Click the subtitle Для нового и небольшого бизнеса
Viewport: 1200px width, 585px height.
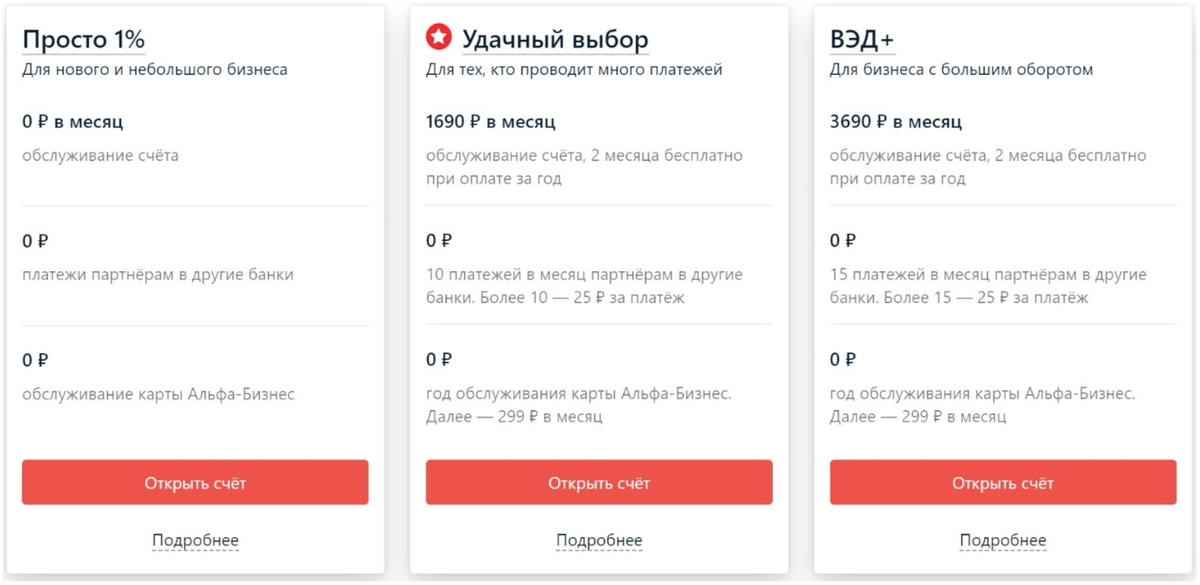pyautogui.click(x=155, y=70)
